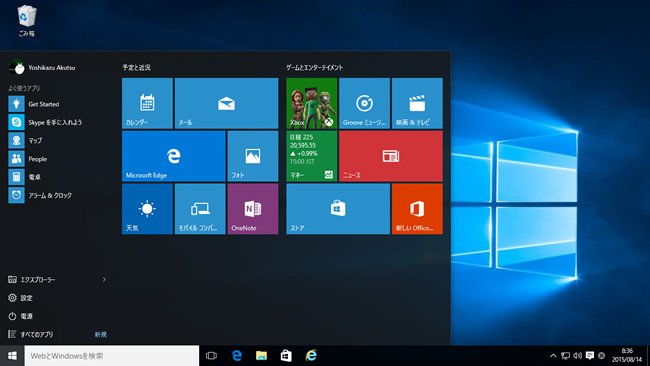Image resolution: width=650 pixels, height=366 pixels.
Task: Open マップ (Maps) from the app list
Action: click(57, 141)
